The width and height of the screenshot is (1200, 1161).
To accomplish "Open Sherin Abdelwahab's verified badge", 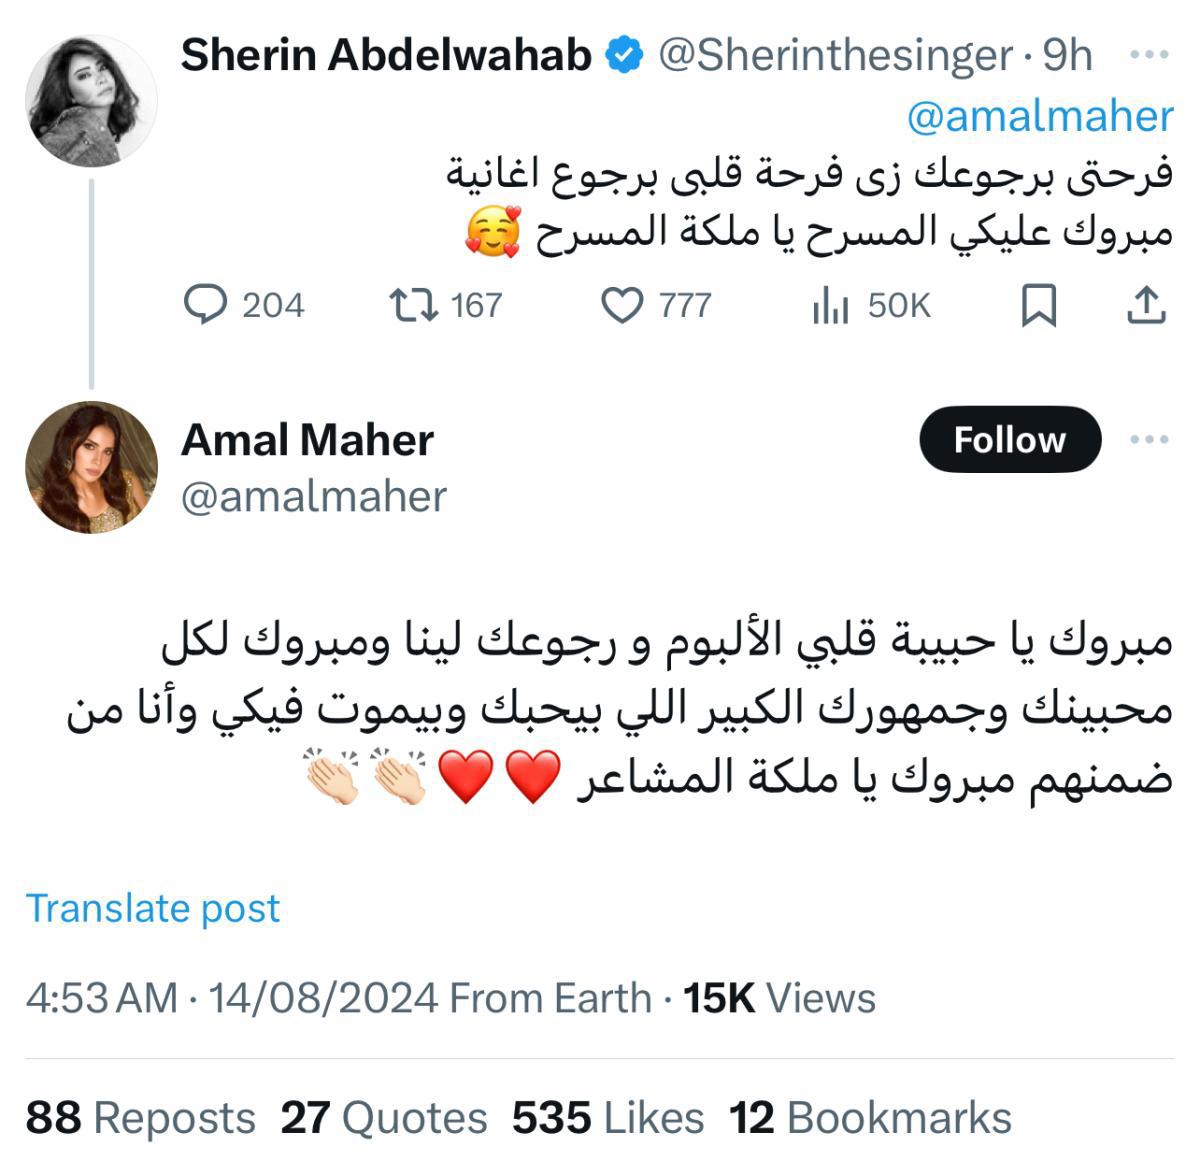I will click(625, 56).
